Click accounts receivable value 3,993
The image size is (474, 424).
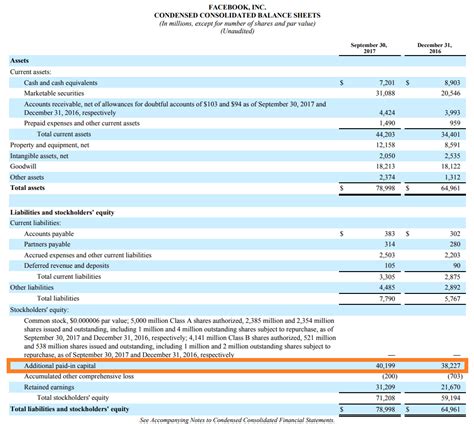point(452,113)
